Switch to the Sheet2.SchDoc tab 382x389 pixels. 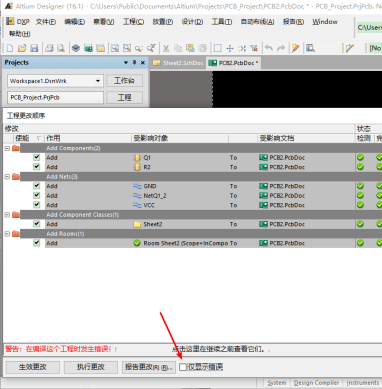[x=178, y=63]
